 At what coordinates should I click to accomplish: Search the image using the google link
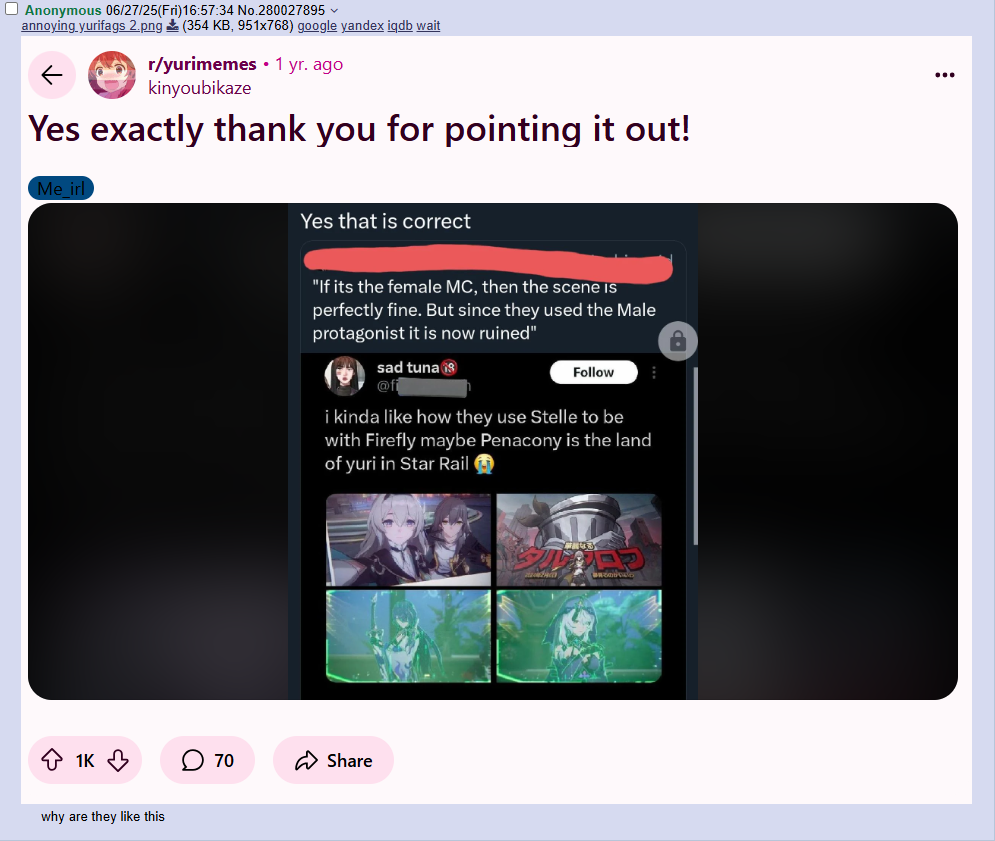(317, 25)
